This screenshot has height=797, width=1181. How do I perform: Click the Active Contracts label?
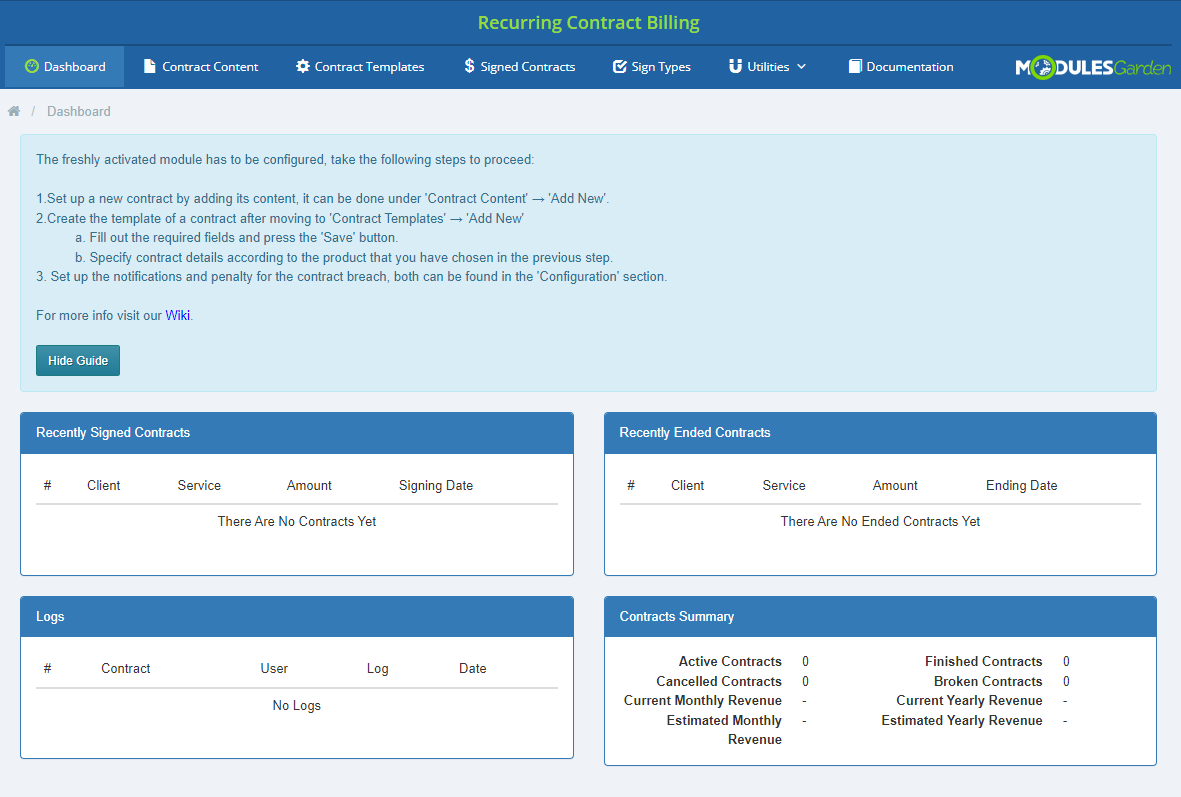click(730, 661)
